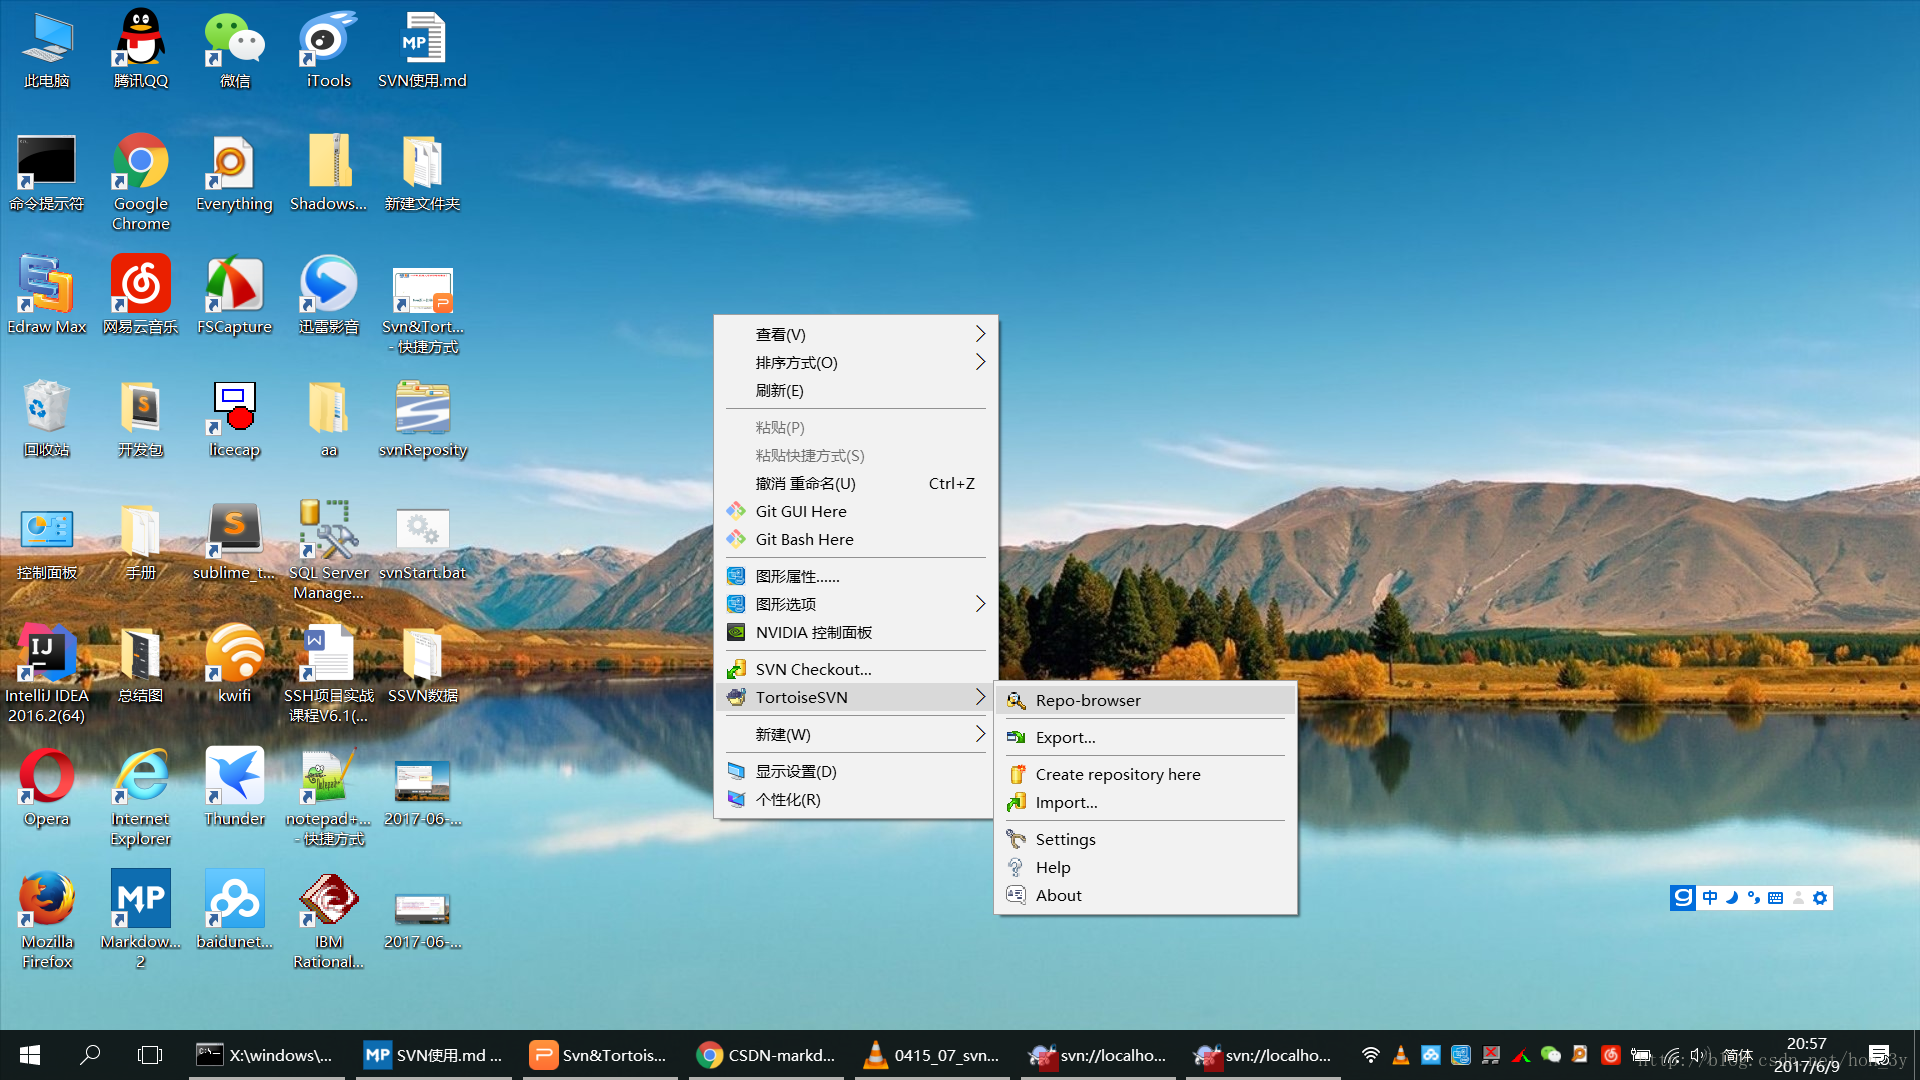Click the Export... submenu entry
Image resolution: width=1920 pixels, height=1080 pixels.
(1065, 737)
